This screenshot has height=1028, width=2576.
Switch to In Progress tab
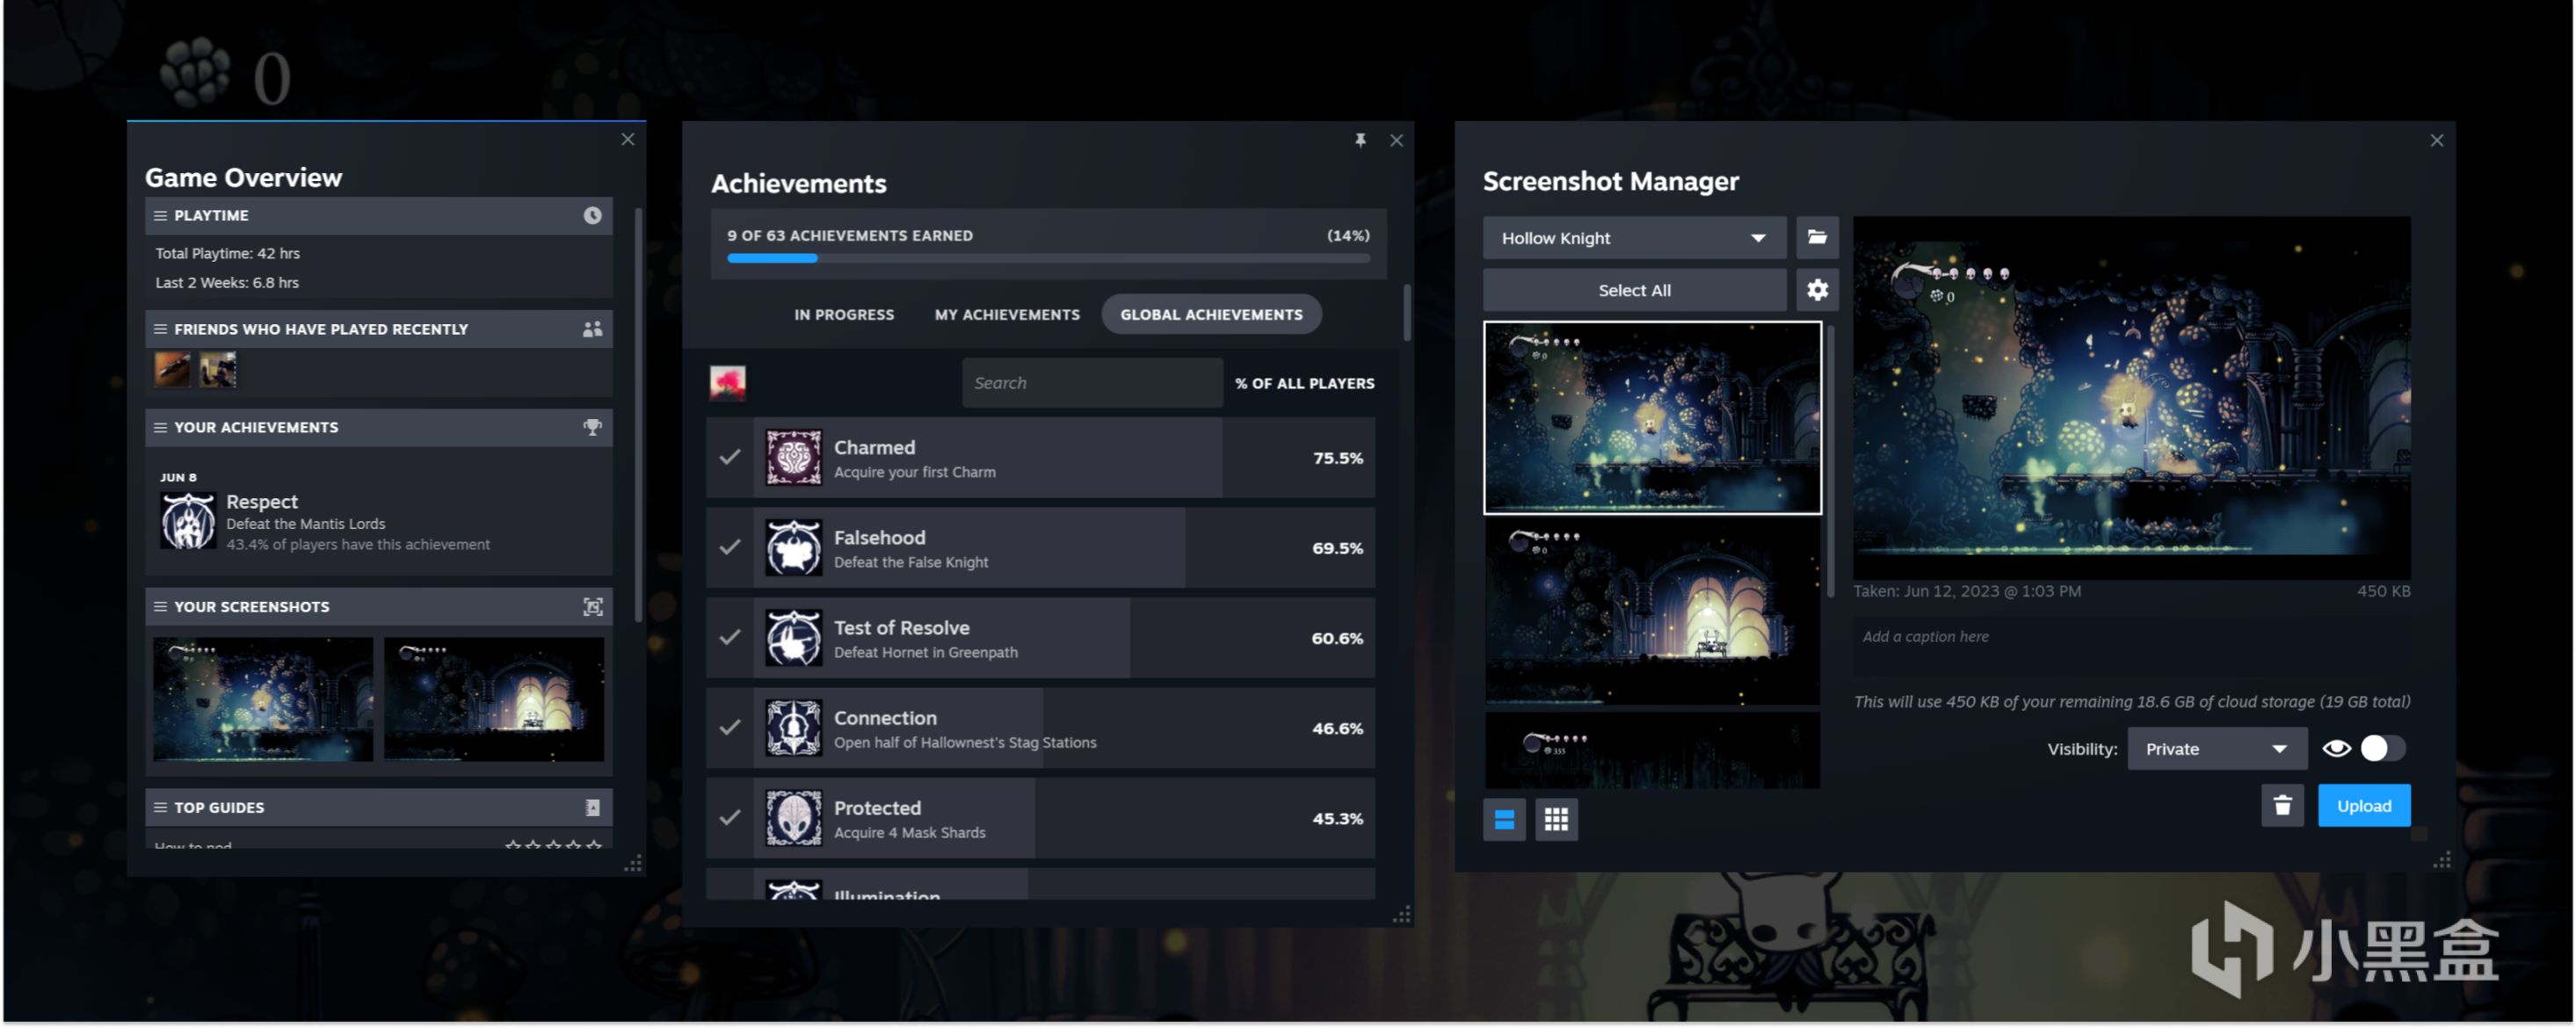[844, 315]
